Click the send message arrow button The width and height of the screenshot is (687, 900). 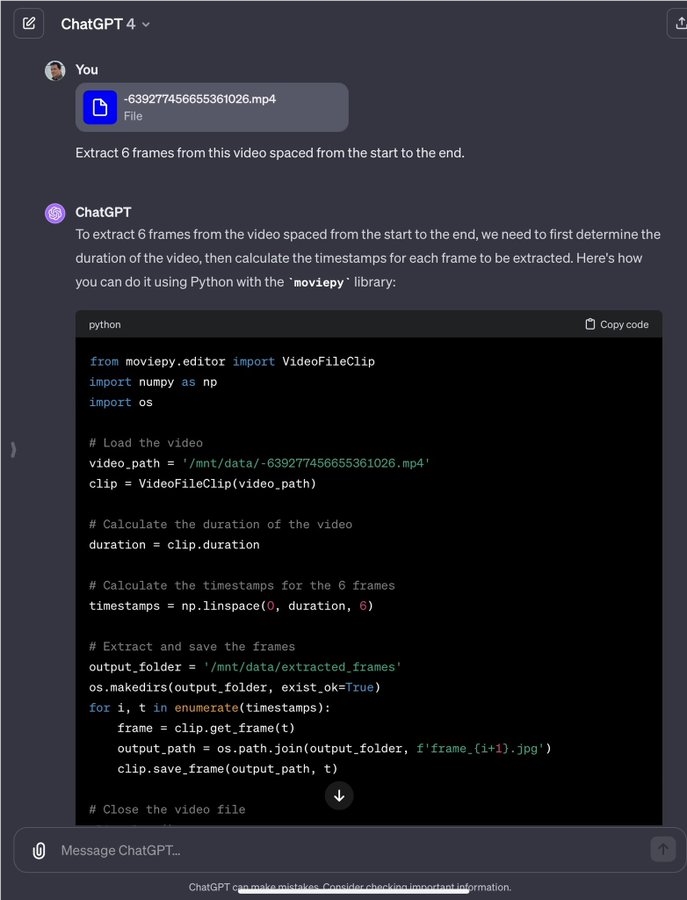click(662, 849)
